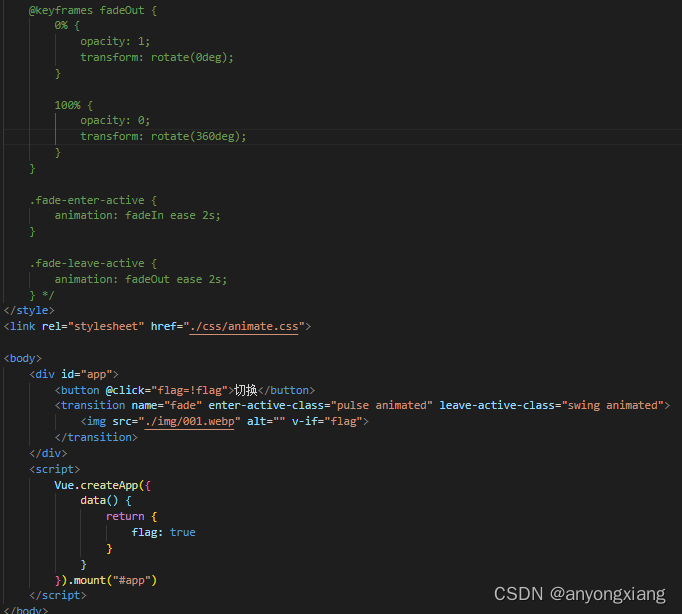The image size is (682, 614).
Task: Click the closing '</script>' tag
Action: tap(57, 596)
